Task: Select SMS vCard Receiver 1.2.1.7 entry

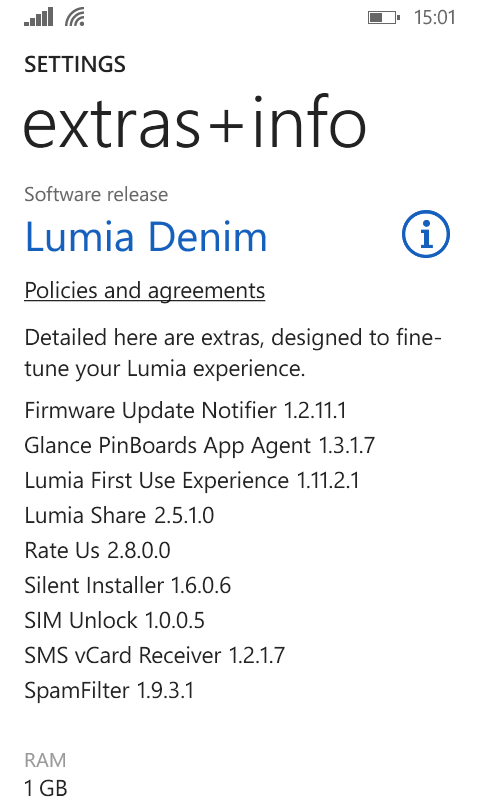Action: [155, 656]
